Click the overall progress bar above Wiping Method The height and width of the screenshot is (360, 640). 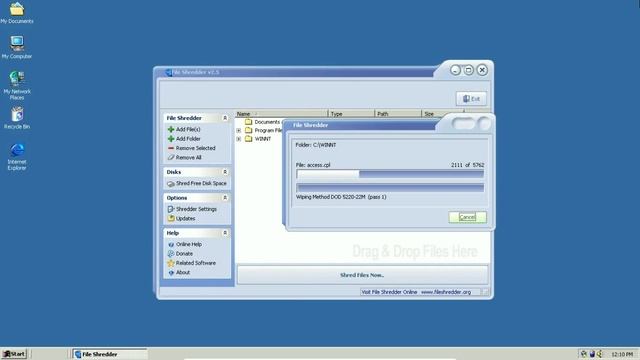390,188
